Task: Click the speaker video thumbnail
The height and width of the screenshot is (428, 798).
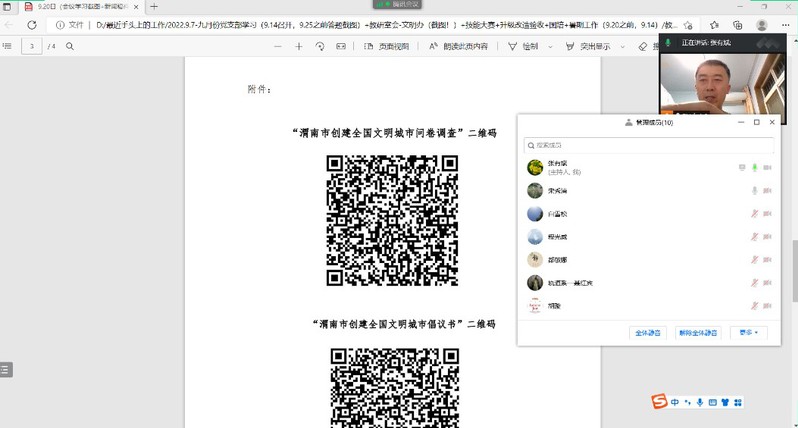Action: pyautogui.click(x=723, y=82)
